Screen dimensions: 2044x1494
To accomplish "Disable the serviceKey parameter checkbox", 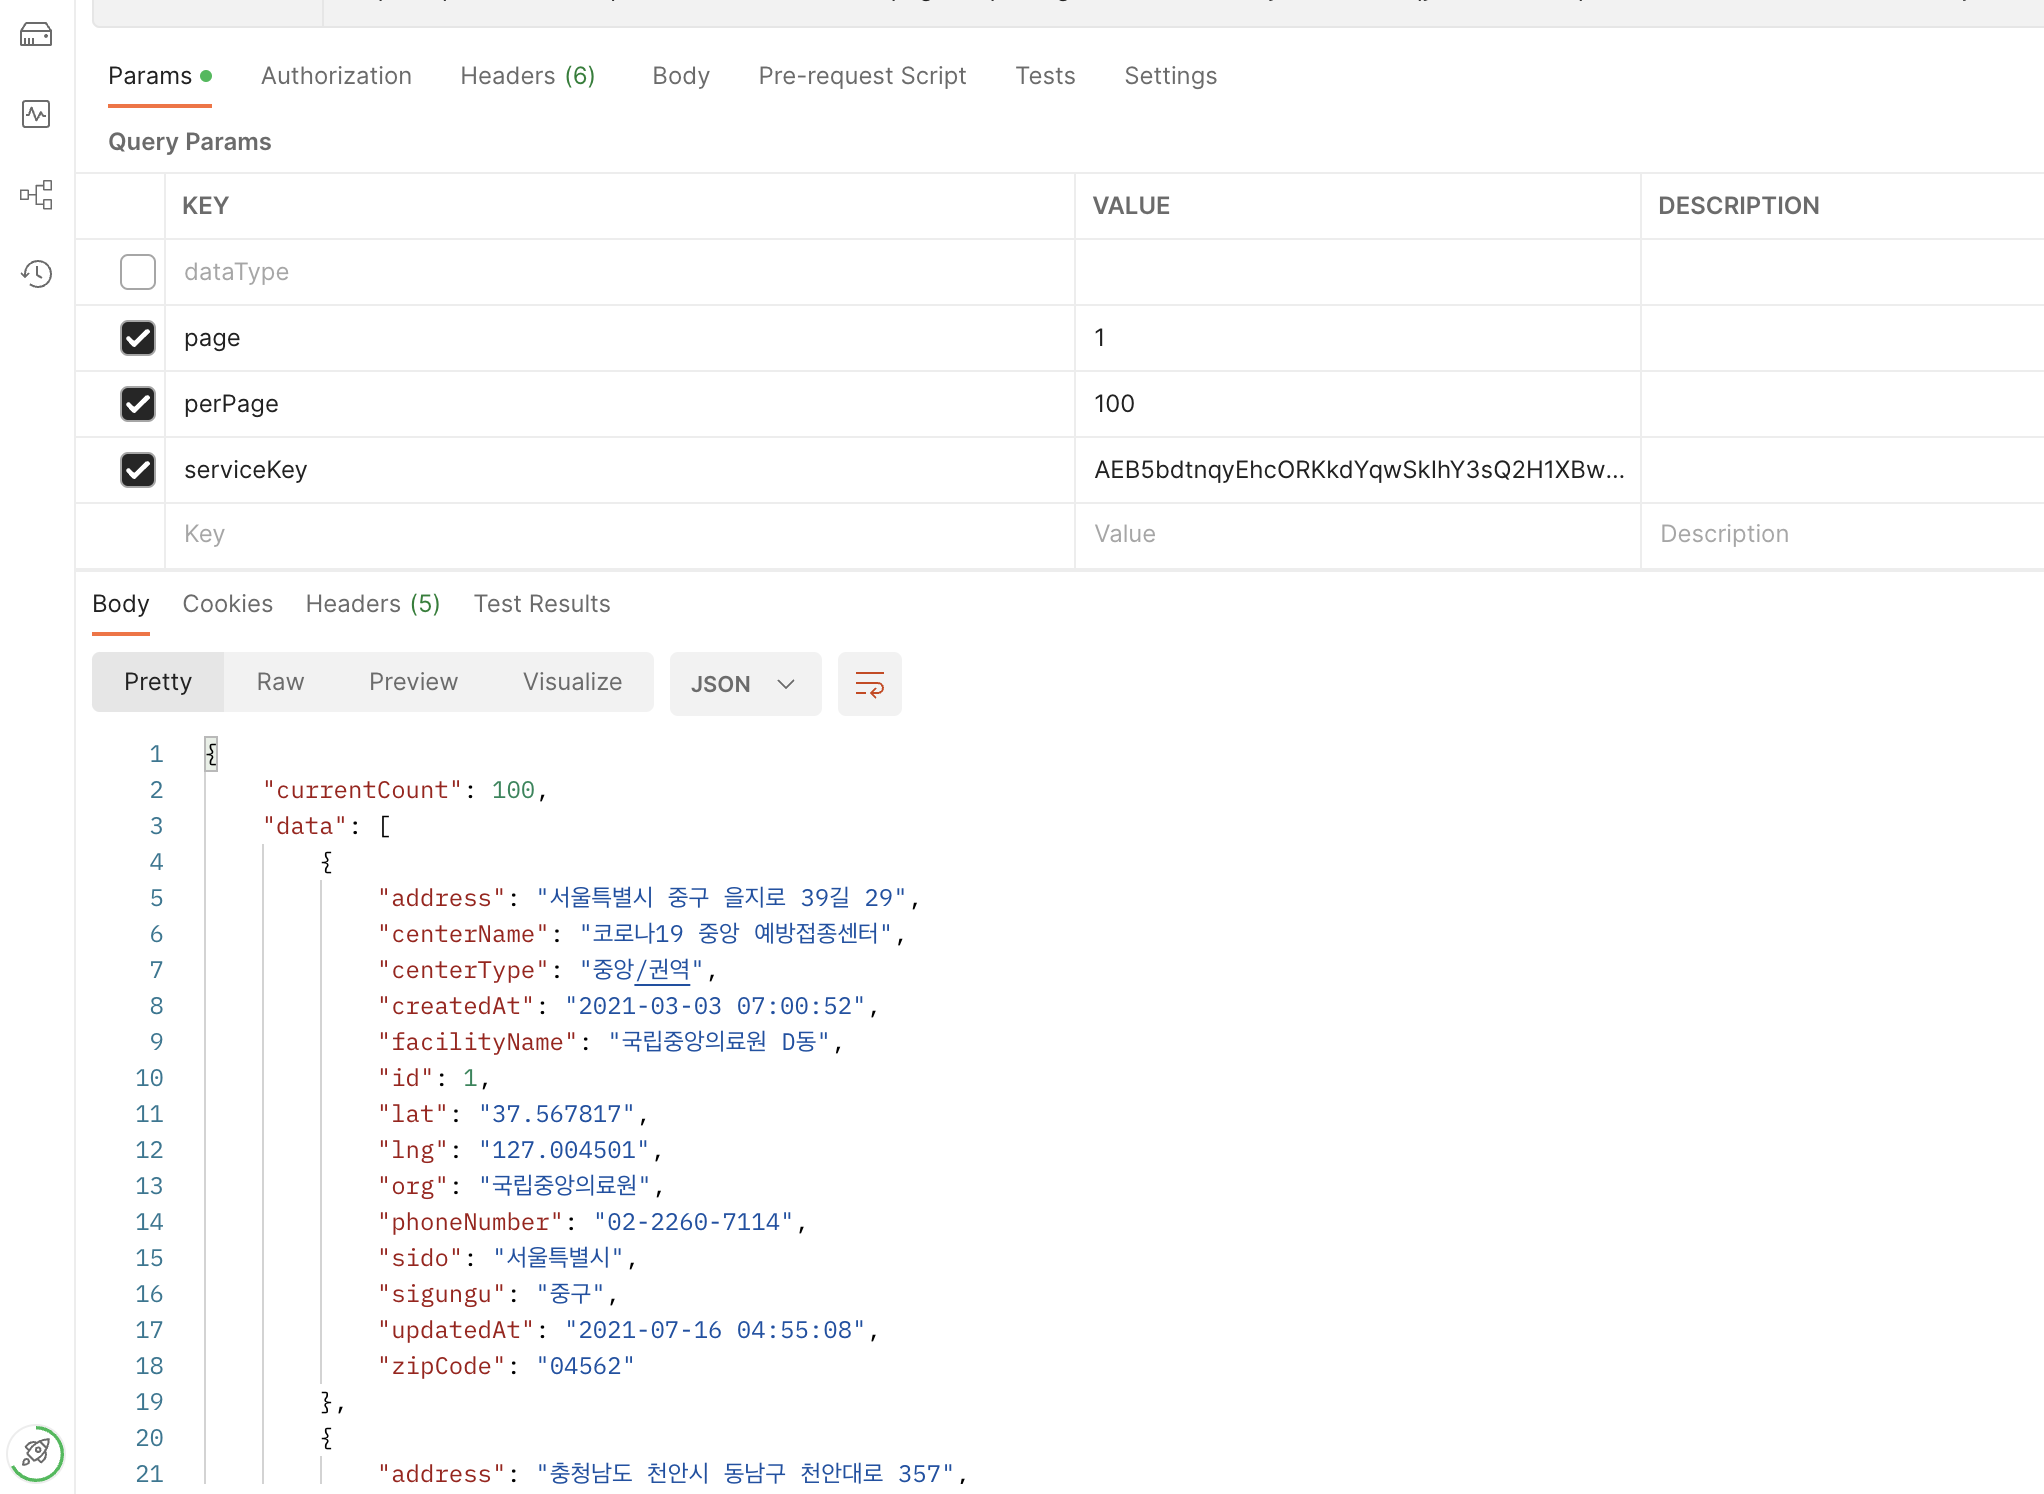I will pos(138,470).
